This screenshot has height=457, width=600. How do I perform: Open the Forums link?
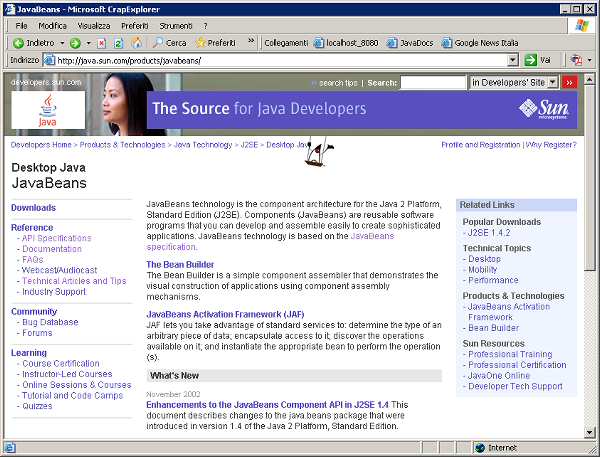[x=37, y=333]
